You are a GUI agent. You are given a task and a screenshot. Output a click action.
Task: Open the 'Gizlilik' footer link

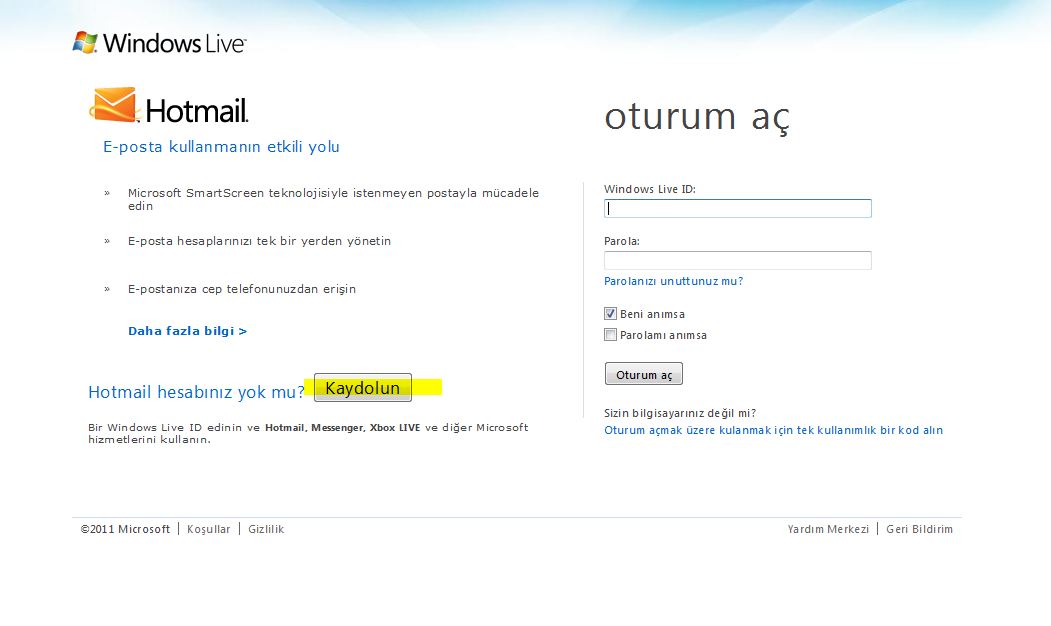tap(266, 529)
